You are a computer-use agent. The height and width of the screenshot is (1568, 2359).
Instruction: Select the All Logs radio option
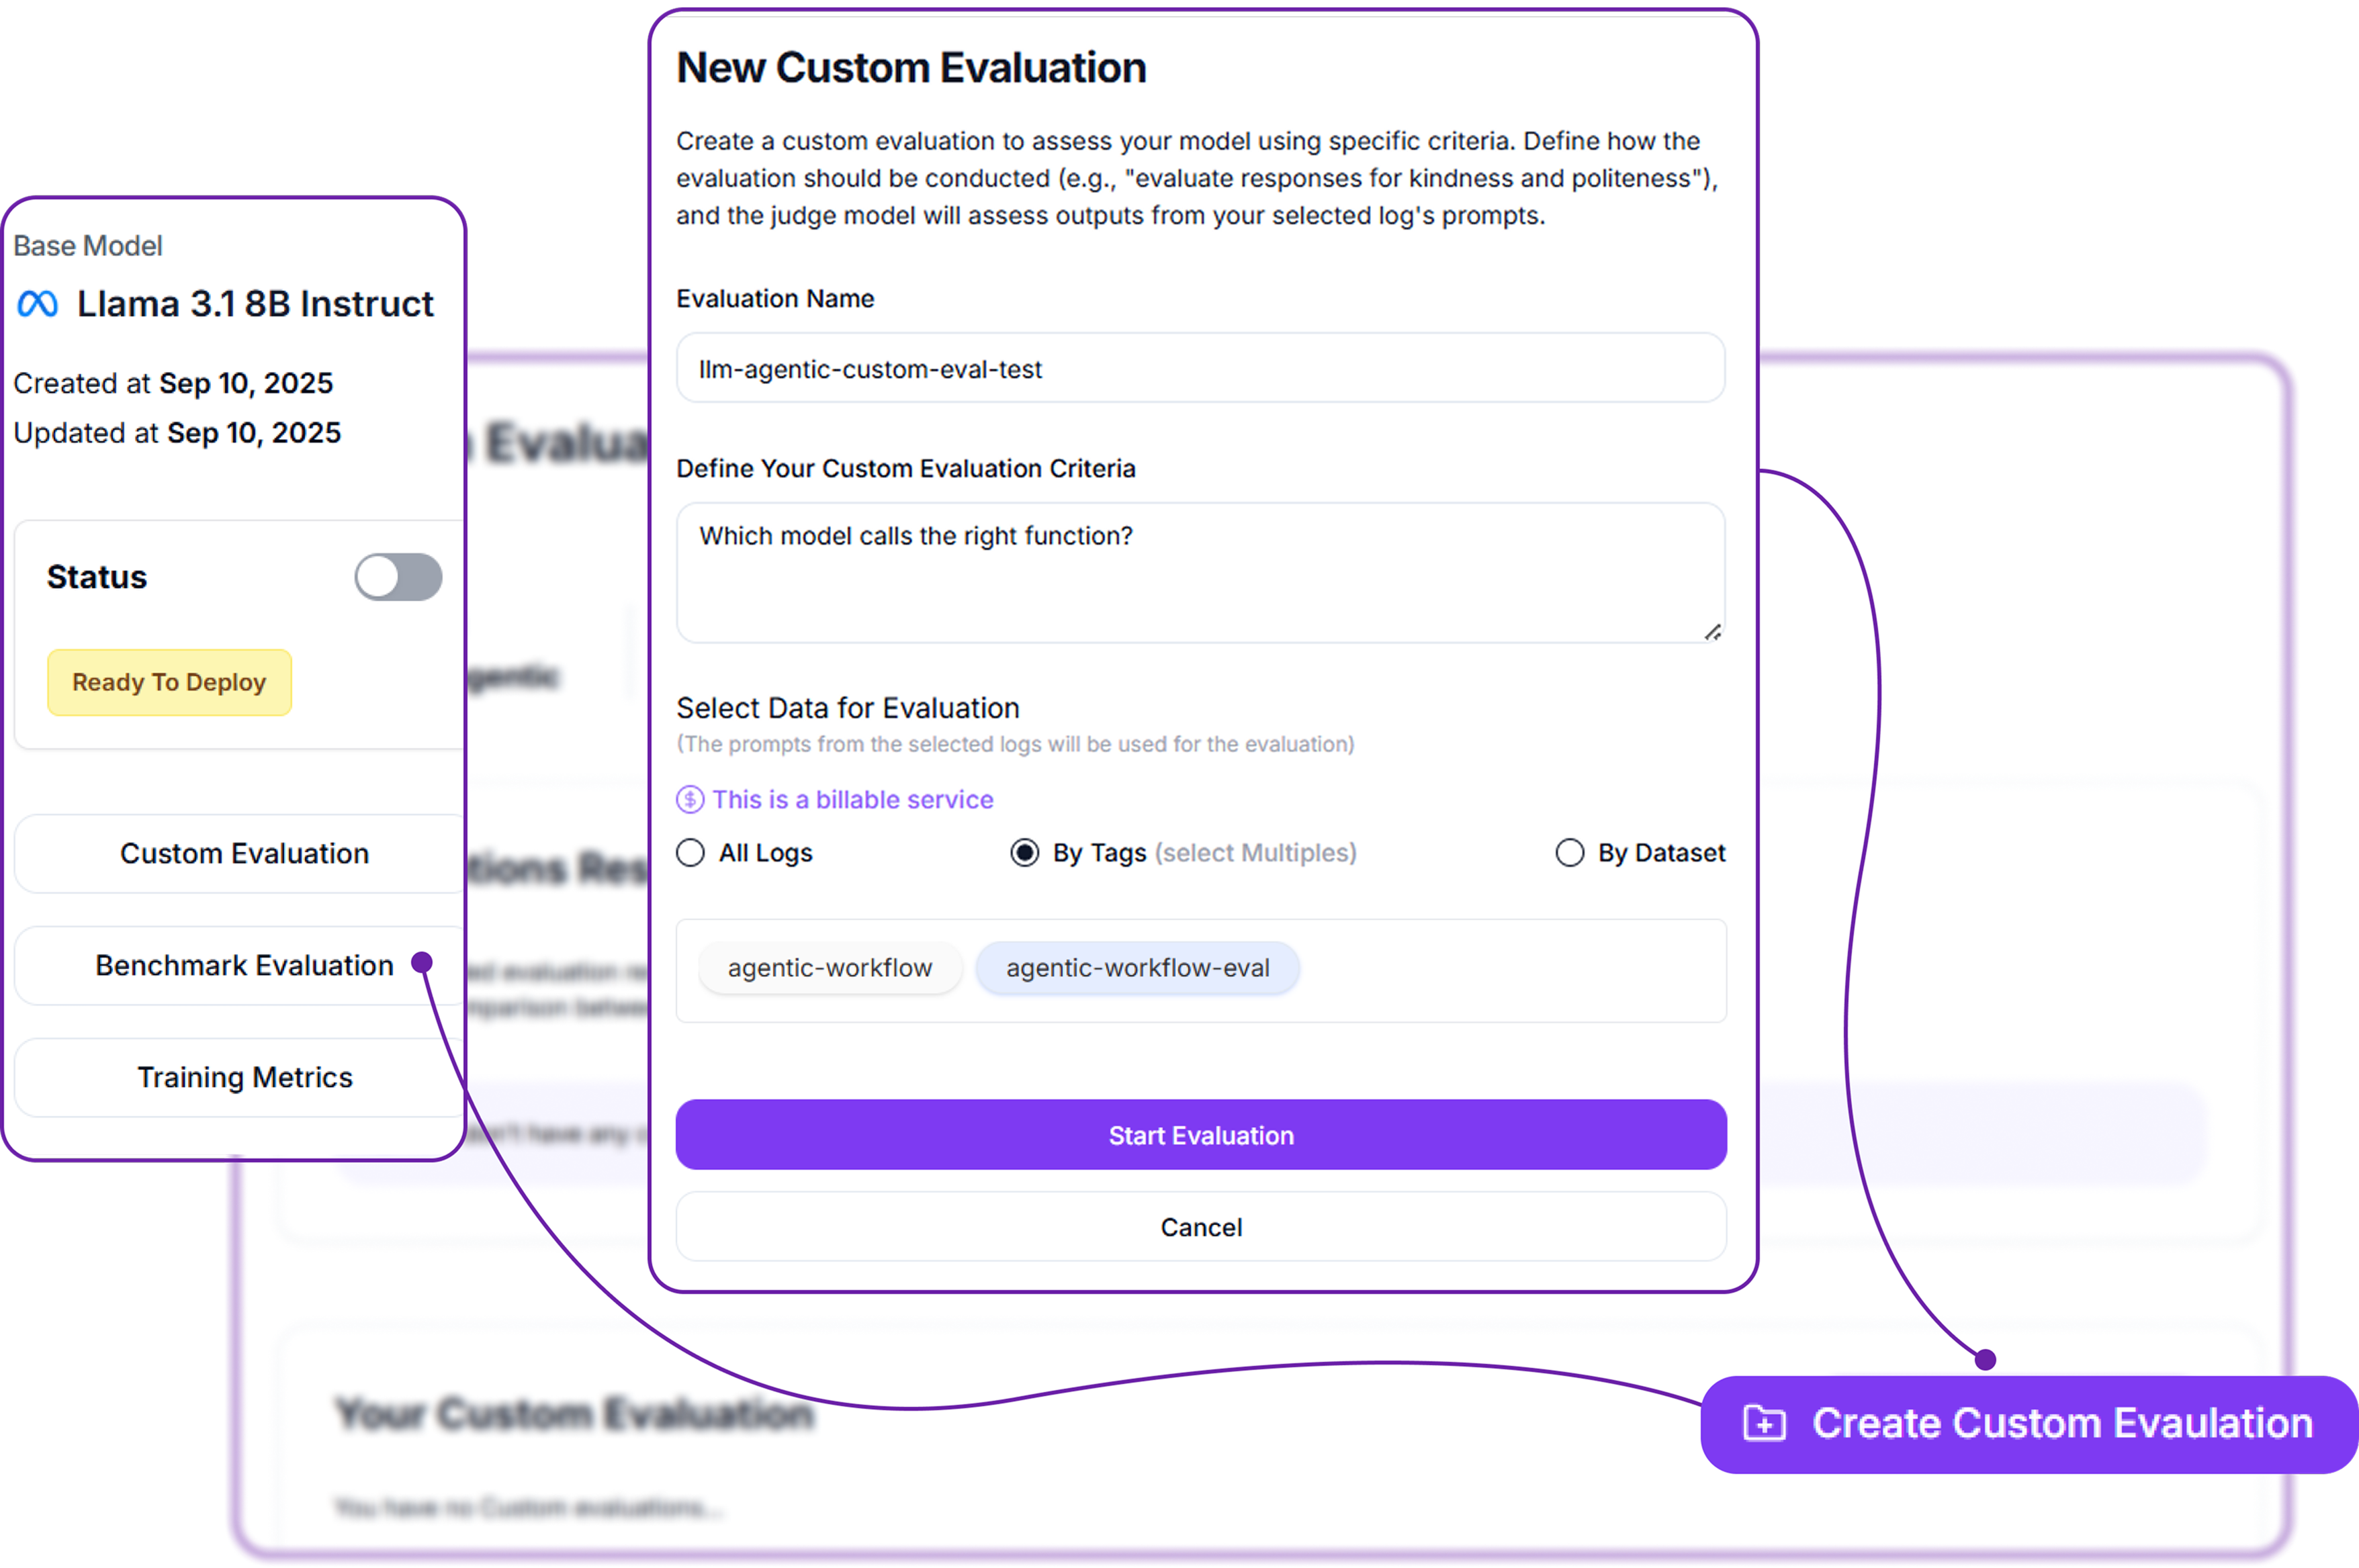pyautogui.click(x=690, y=853)
